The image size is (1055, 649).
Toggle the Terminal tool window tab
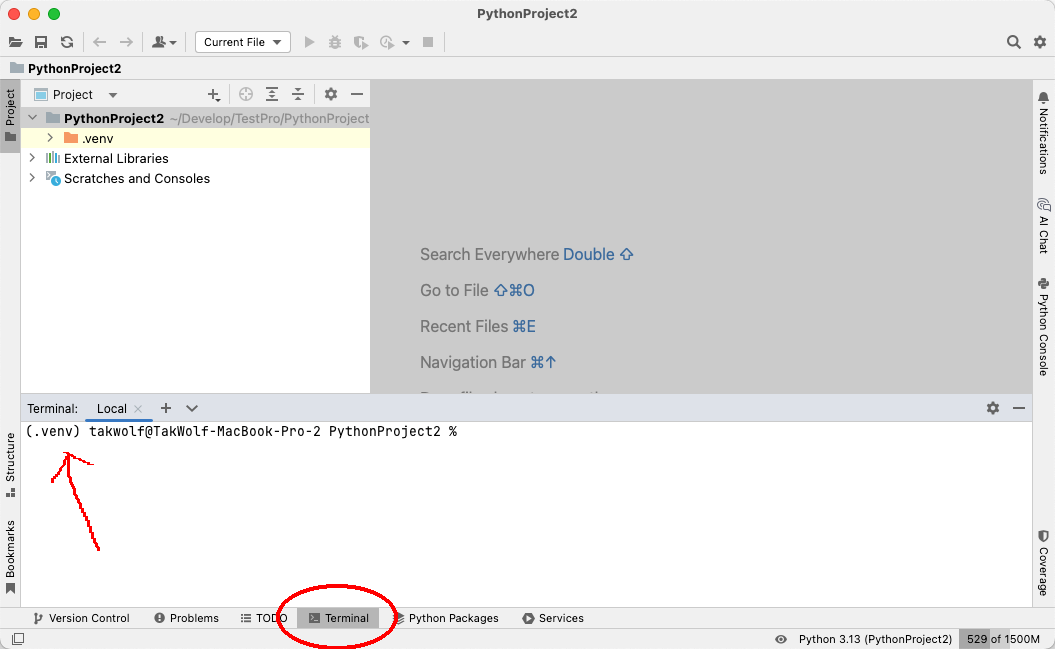click(x=338, y=618)
